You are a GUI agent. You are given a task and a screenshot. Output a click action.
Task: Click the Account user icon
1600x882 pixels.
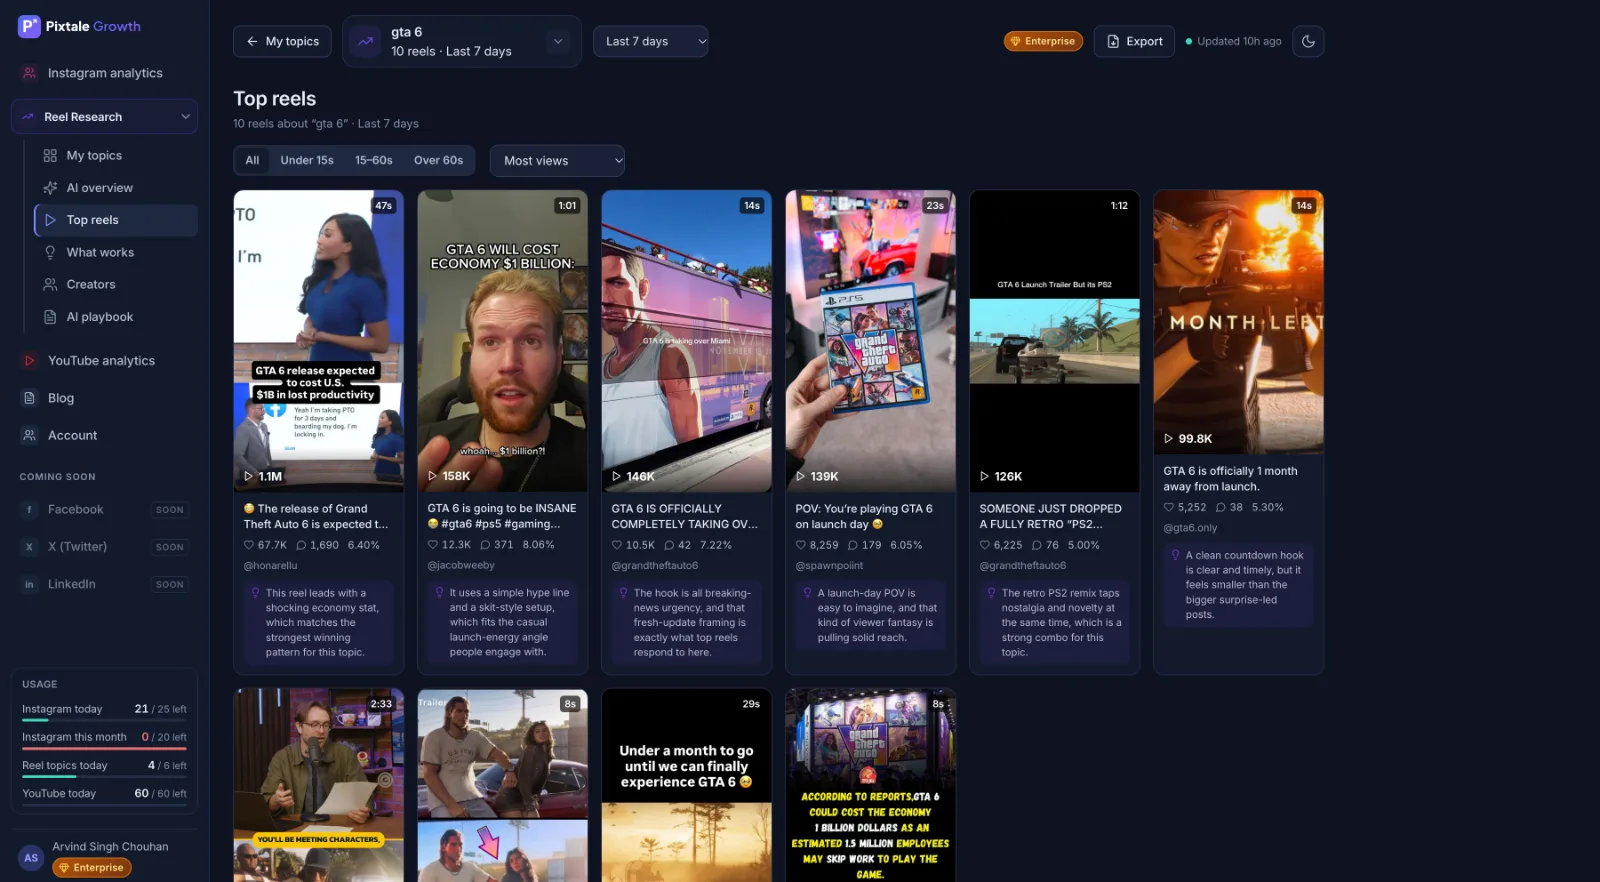pos(30,436)
